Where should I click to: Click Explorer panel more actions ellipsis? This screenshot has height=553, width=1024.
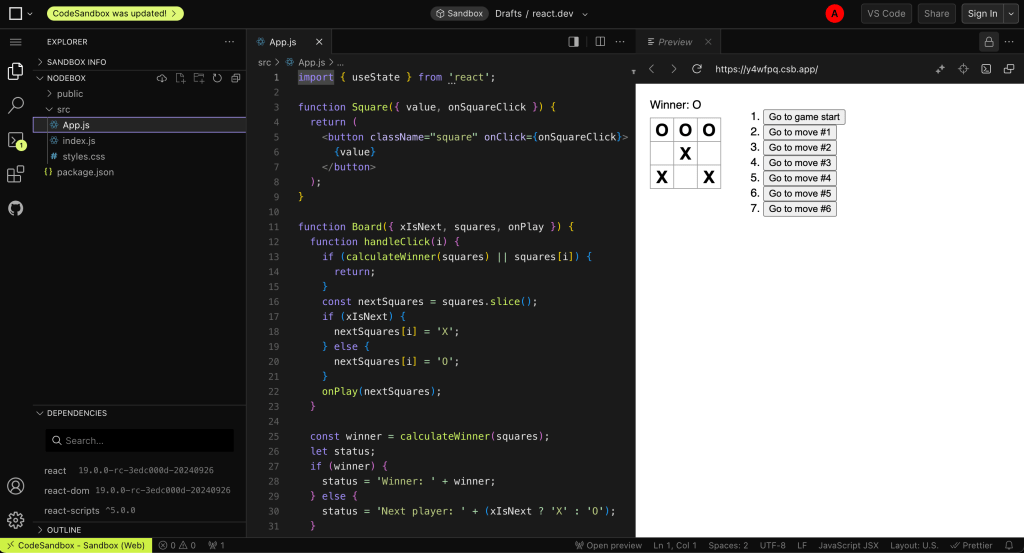click(x=229, y=42)
